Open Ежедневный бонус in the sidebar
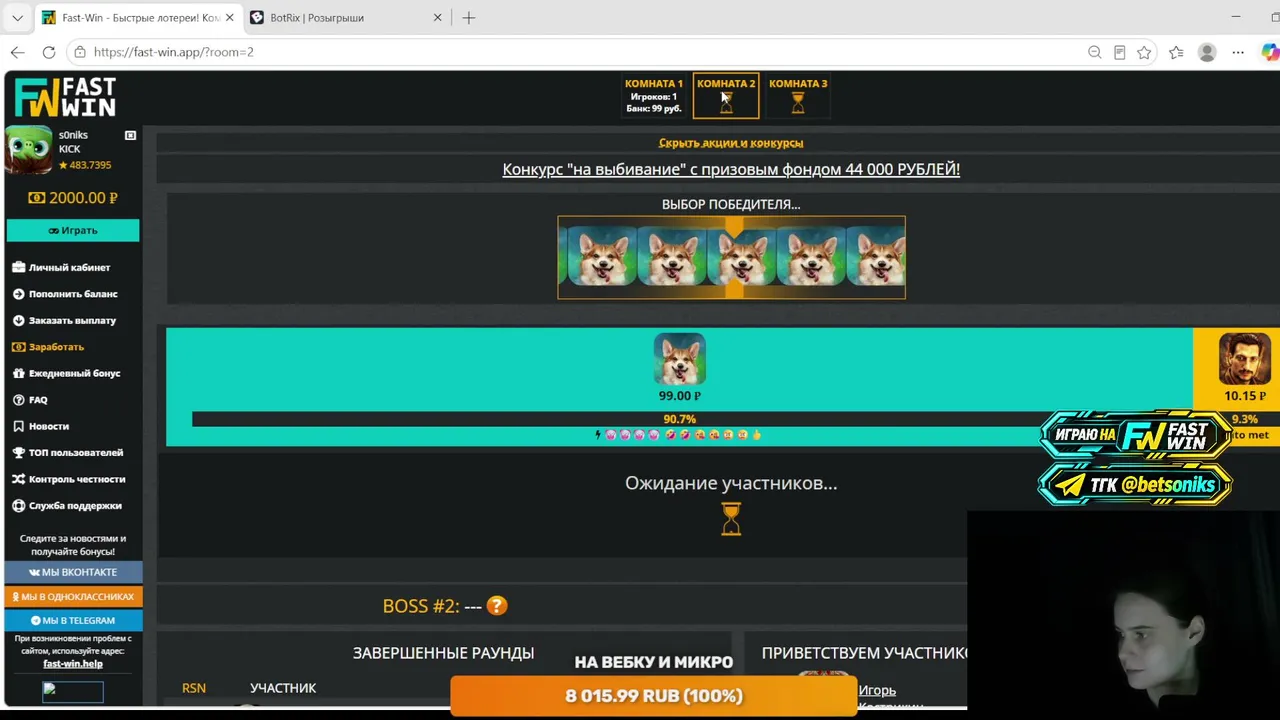The height and width of the screenshot is (720, 1280). tap(66, 373)
